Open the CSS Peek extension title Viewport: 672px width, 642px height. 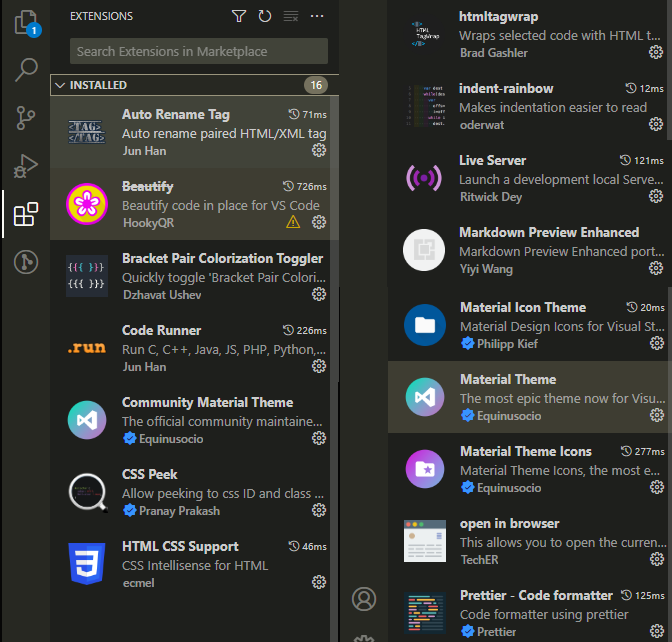pos(149,474)
